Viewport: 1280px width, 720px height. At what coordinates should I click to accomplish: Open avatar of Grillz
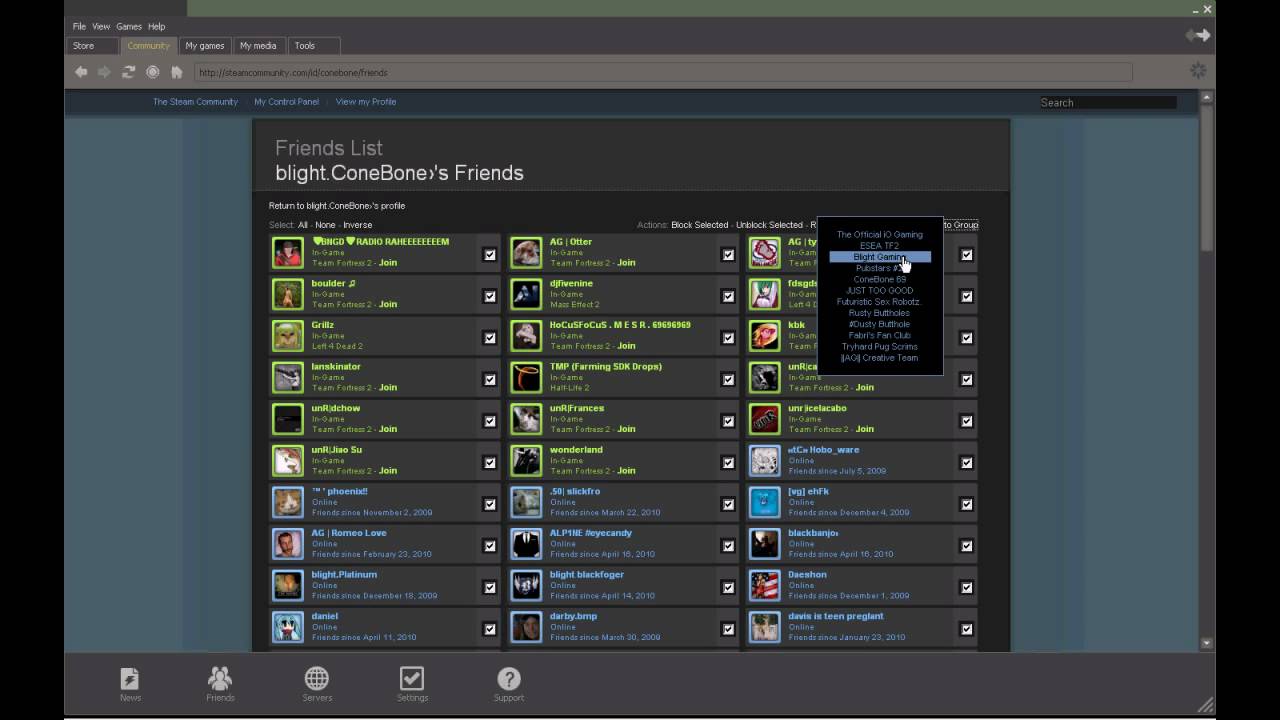pyautogui.click(x=288, y=336)
